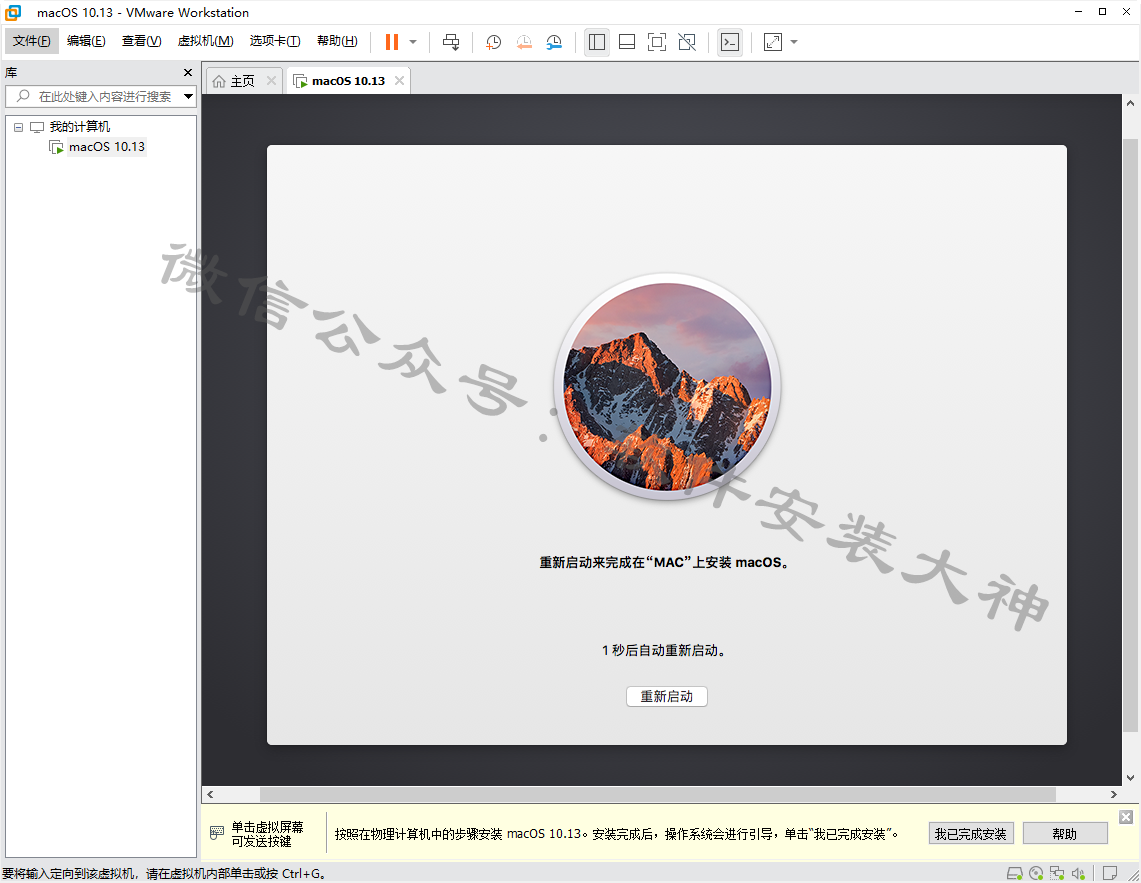This screenshot has width=1141, height=883.
Task: Select 我的计算机 in the library tree
Action: point(79,127)
